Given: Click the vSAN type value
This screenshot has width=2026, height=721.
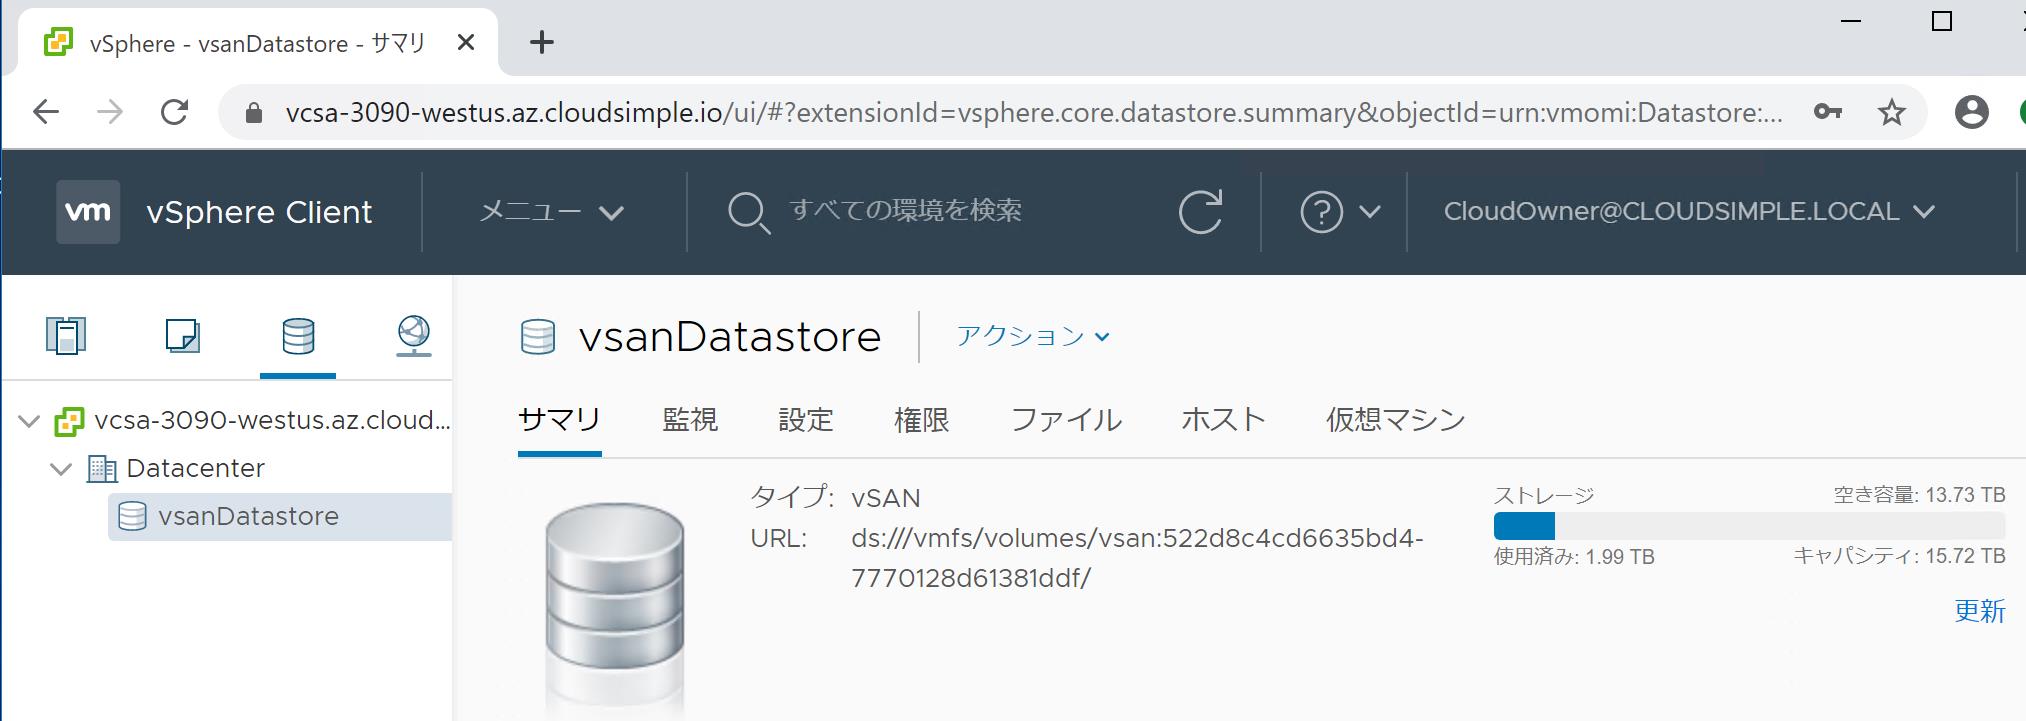Looking at the screenshot, I should coord(886,498).
